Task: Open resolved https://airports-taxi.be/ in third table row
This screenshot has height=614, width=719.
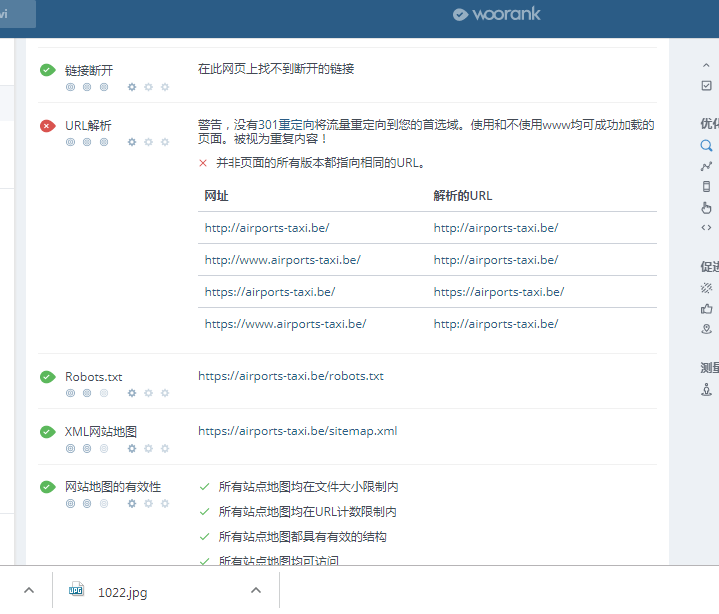Action: coord(499,292)
